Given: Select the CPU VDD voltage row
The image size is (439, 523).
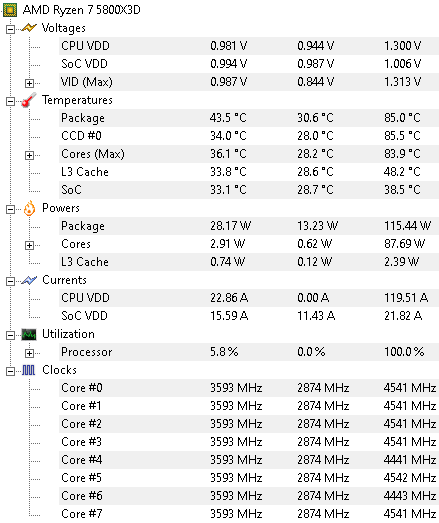Looking at the screenshot, I should pos(249,46).
